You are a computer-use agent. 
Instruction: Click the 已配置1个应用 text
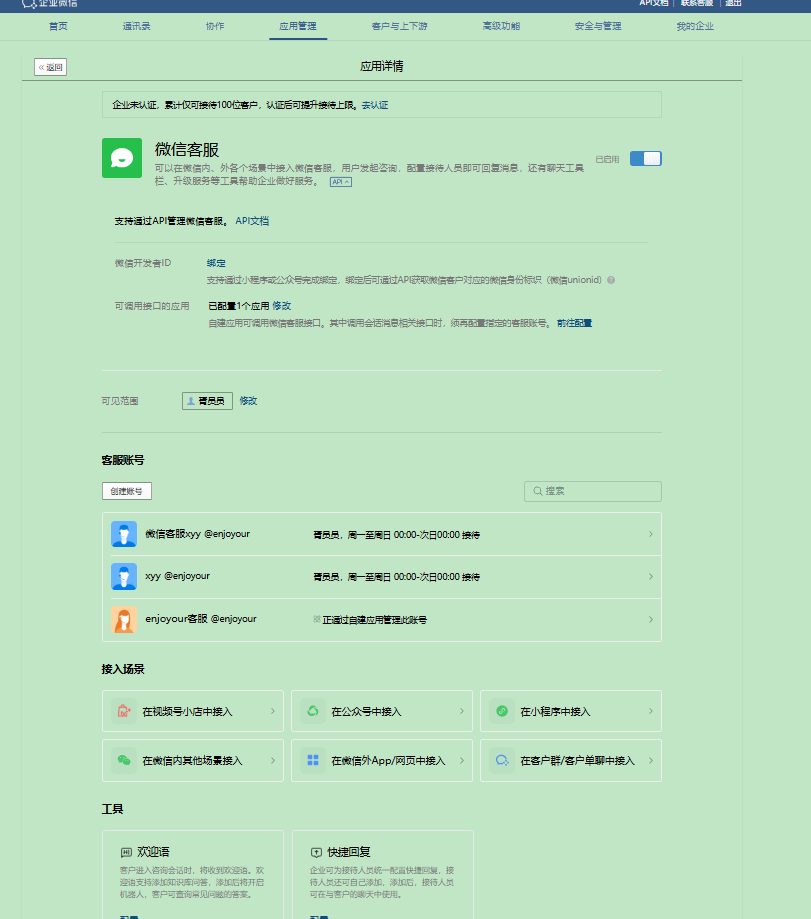point(239,306)
